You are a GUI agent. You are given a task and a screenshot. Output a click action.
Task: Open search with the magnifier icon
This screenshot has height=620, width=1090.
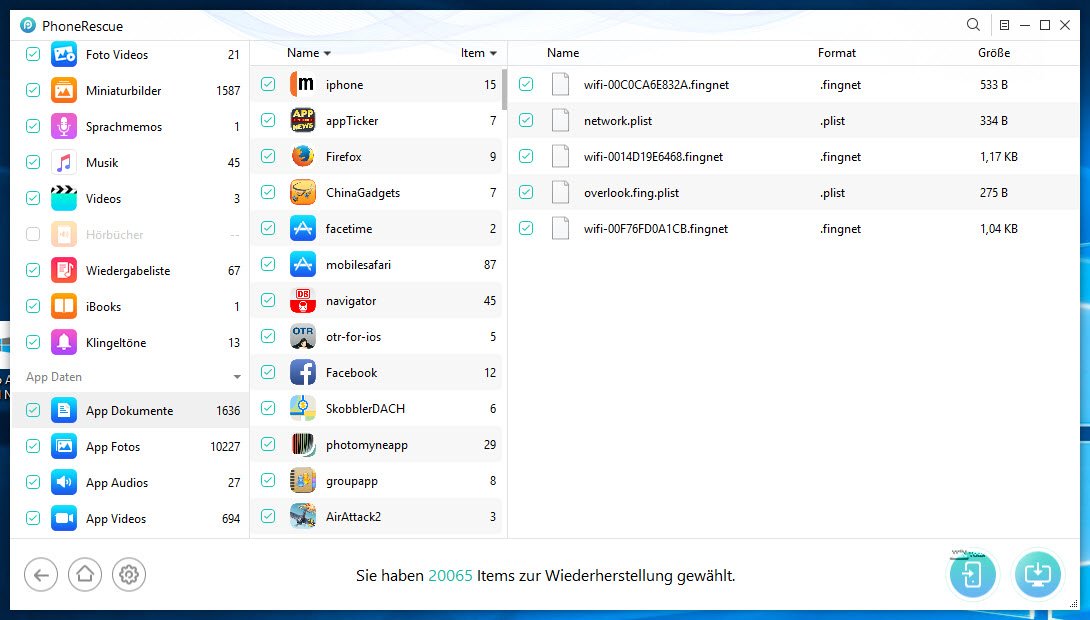click(x=973, y=25)
